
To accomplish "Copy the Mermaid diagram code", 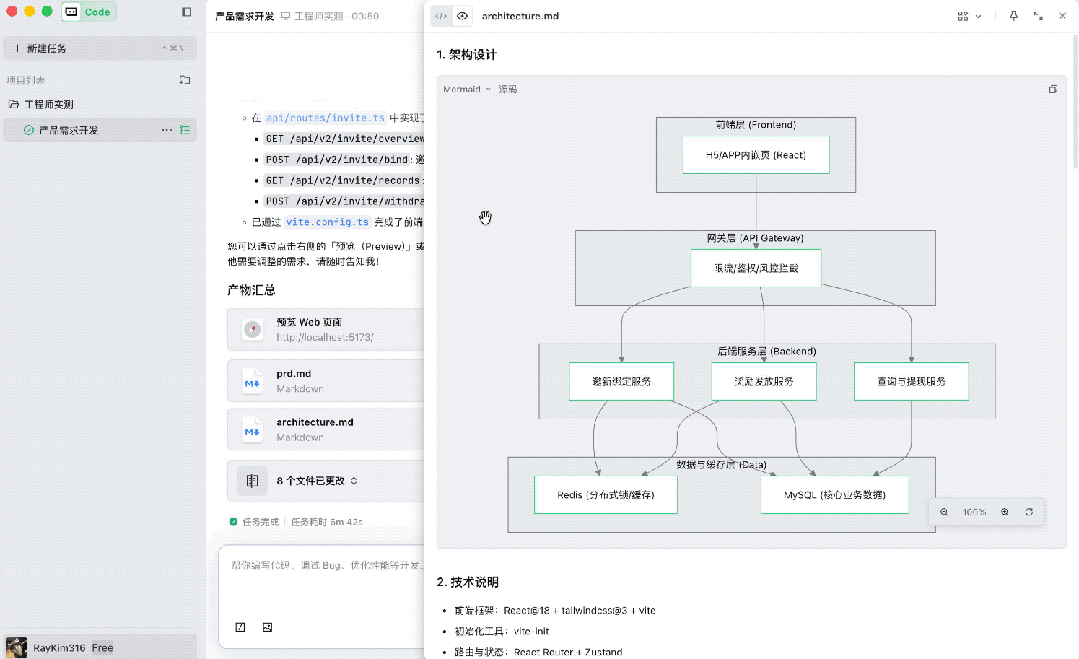I will pos(1052,89).
